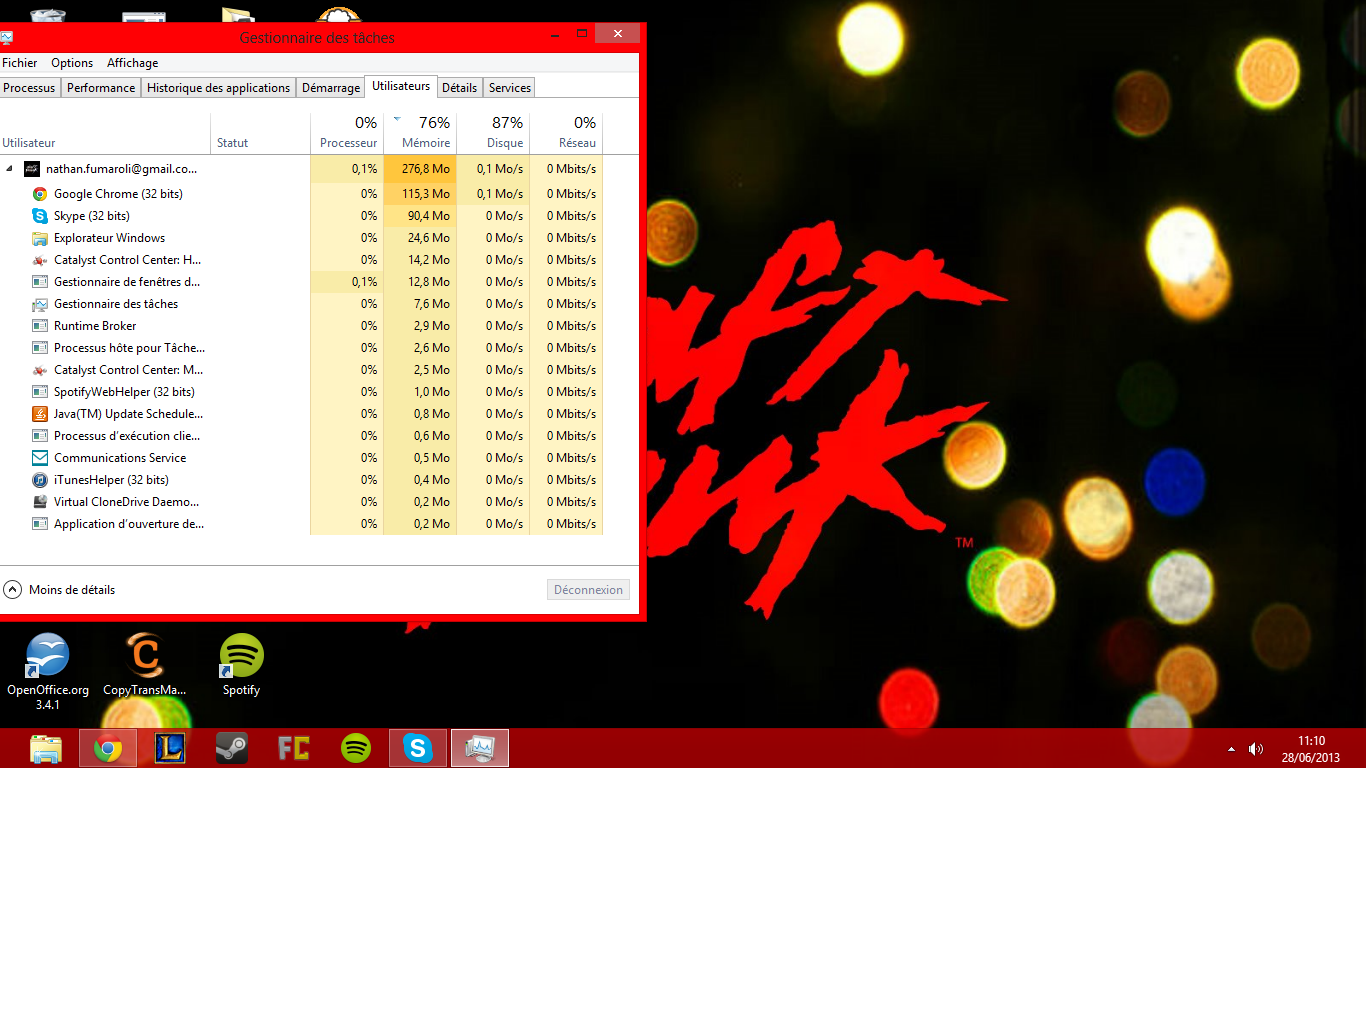Click the Déconnexion button
Image resolution: width=1366 pixels, height=1020 pixels.
(x=588, y=590)
